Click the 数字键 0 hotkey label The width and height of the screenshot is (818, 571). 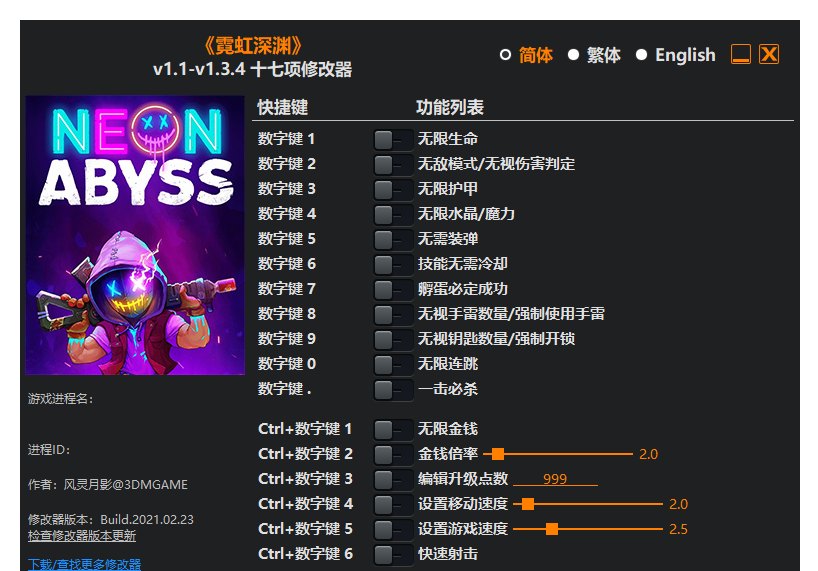click(x=287, y=365)
